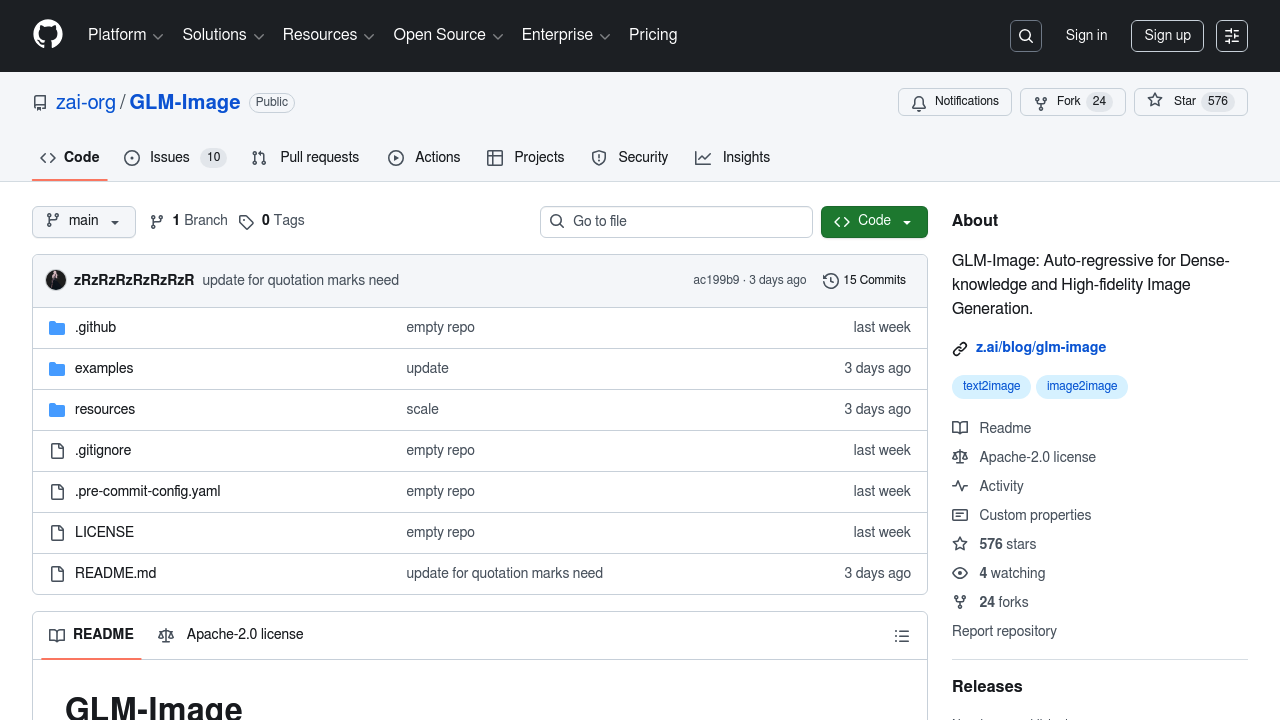1280x720 pixels.
Task: Click the Readme book icon in About
Action: click(960, 428)
